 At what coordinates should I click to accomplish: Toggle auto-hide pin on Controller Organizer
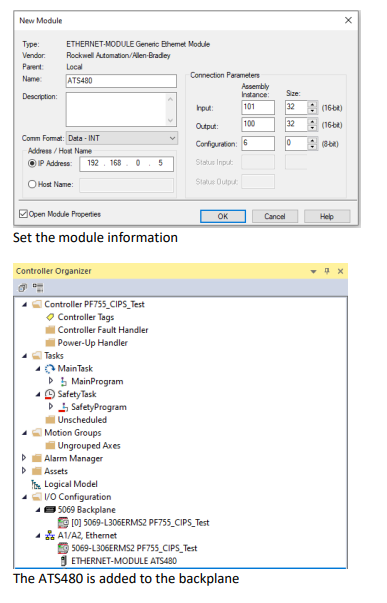tap(327, 271)
